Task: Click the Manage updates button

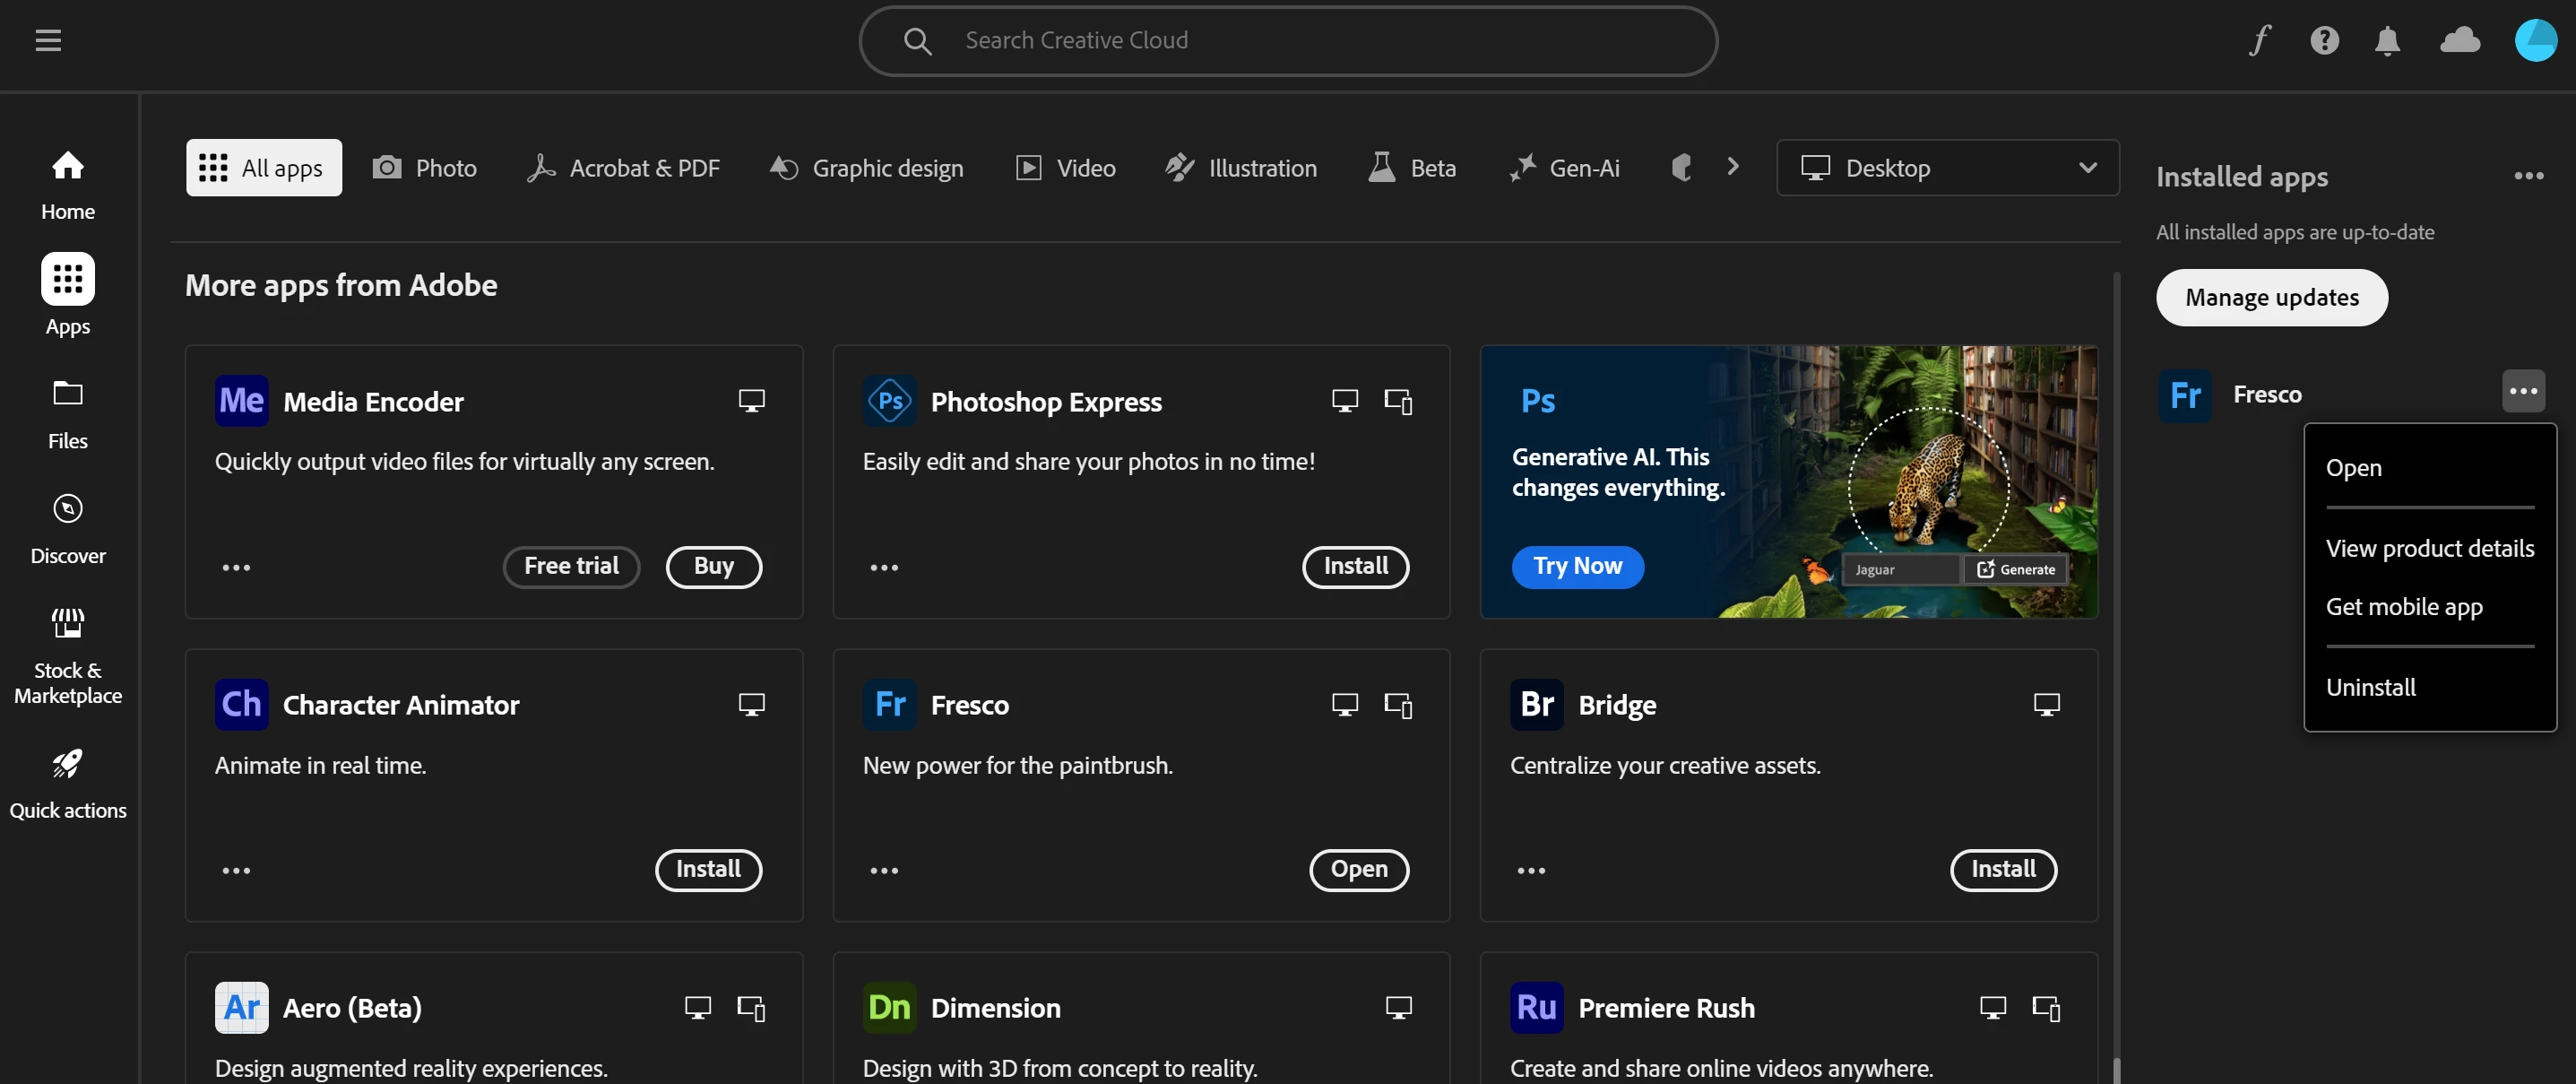Action: coord(2271,297)
